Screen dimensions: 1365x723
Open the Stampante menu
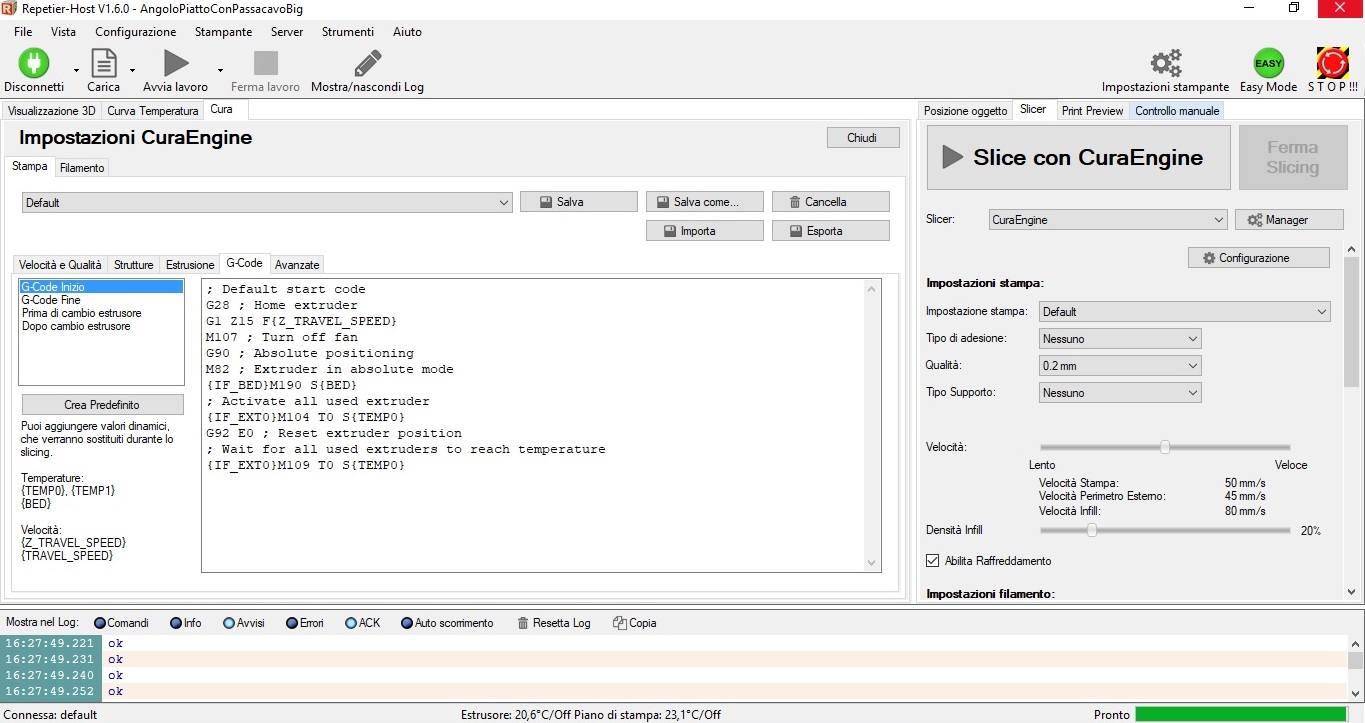(223, 32)
